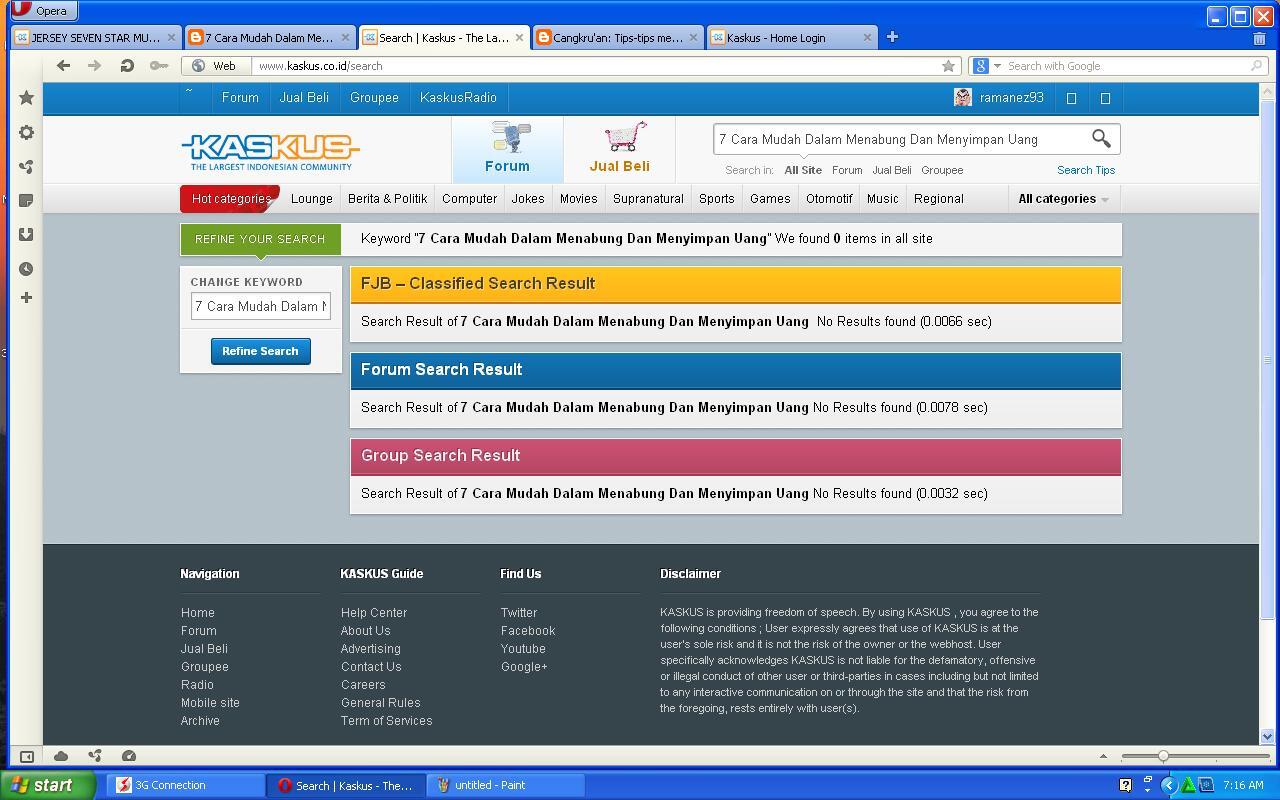Open the Forum section icon
Screen dimensions: 1280x800
(x=508, y=147)
